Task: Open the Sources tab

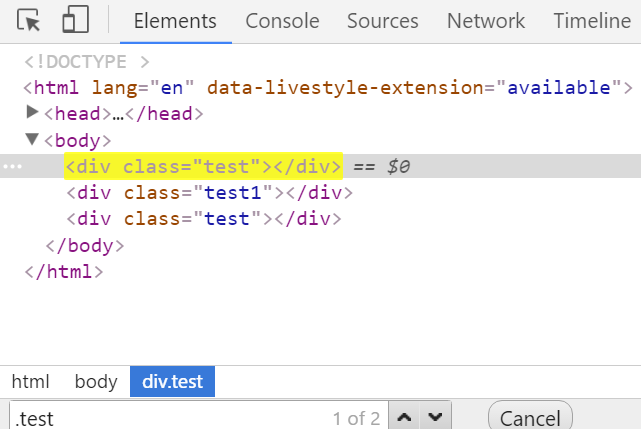Action: pyautogui.click(x=383, y=21)
